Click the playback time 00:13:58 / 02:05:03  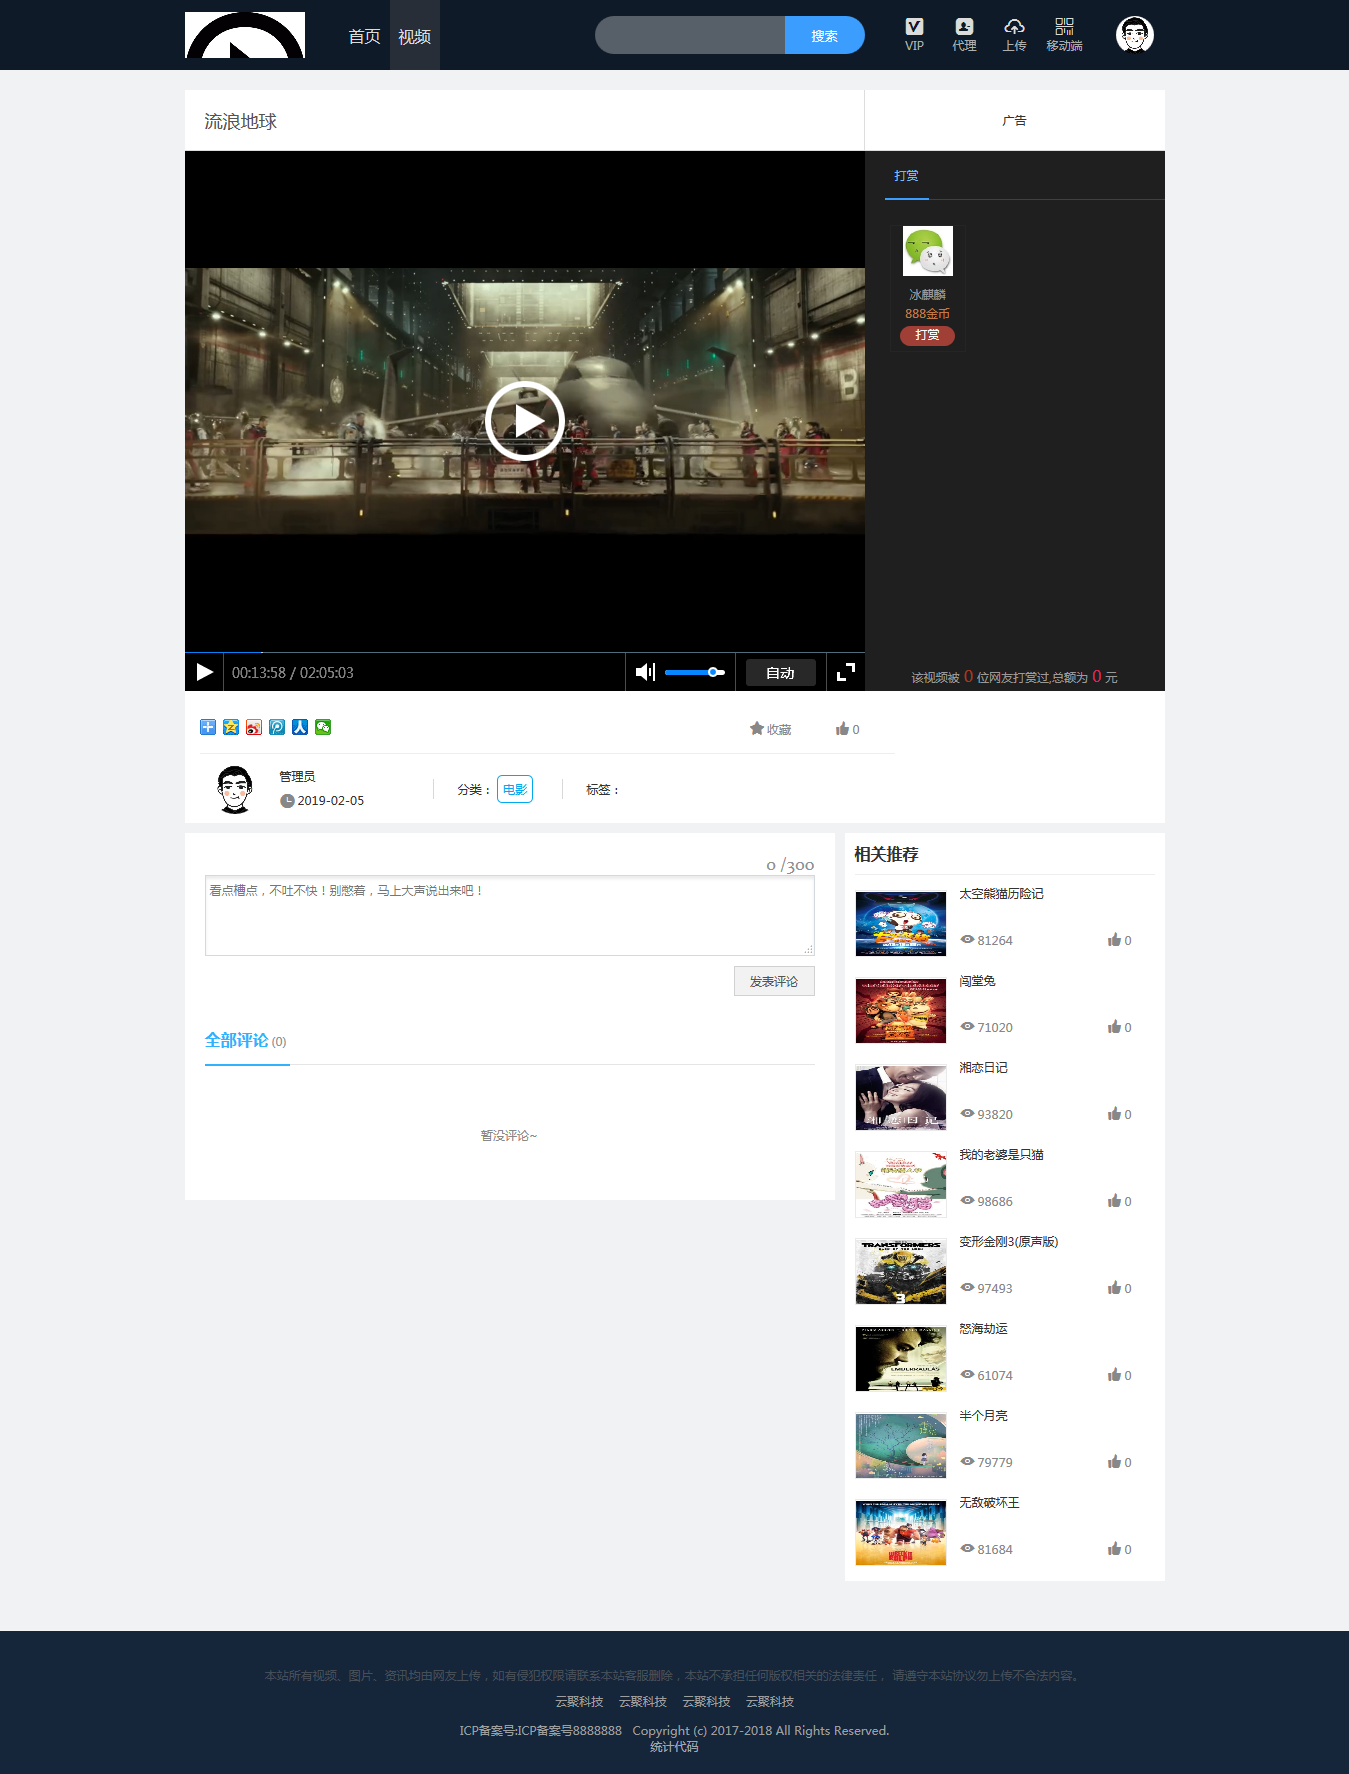pos(293,673)
